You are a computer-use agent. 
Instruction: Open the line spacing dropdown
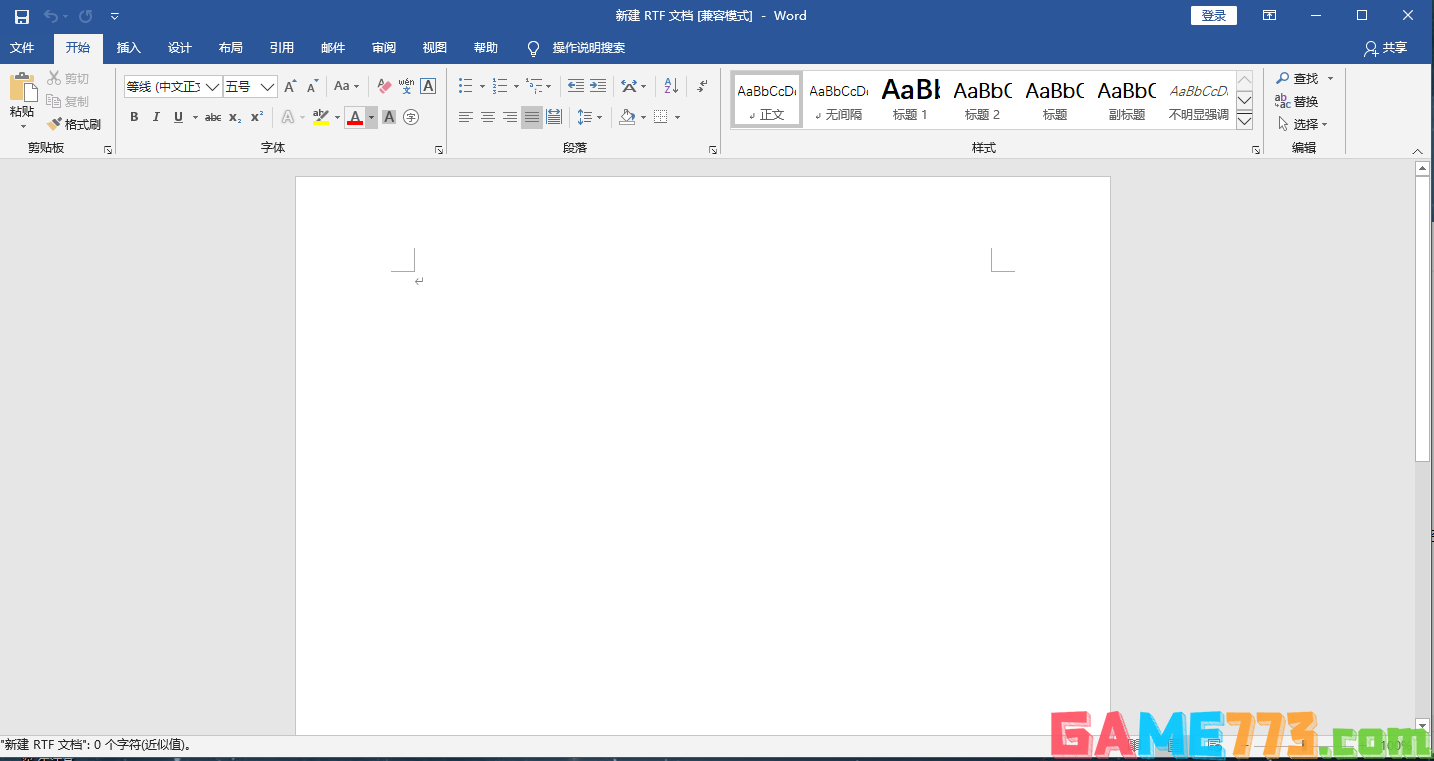590,117
